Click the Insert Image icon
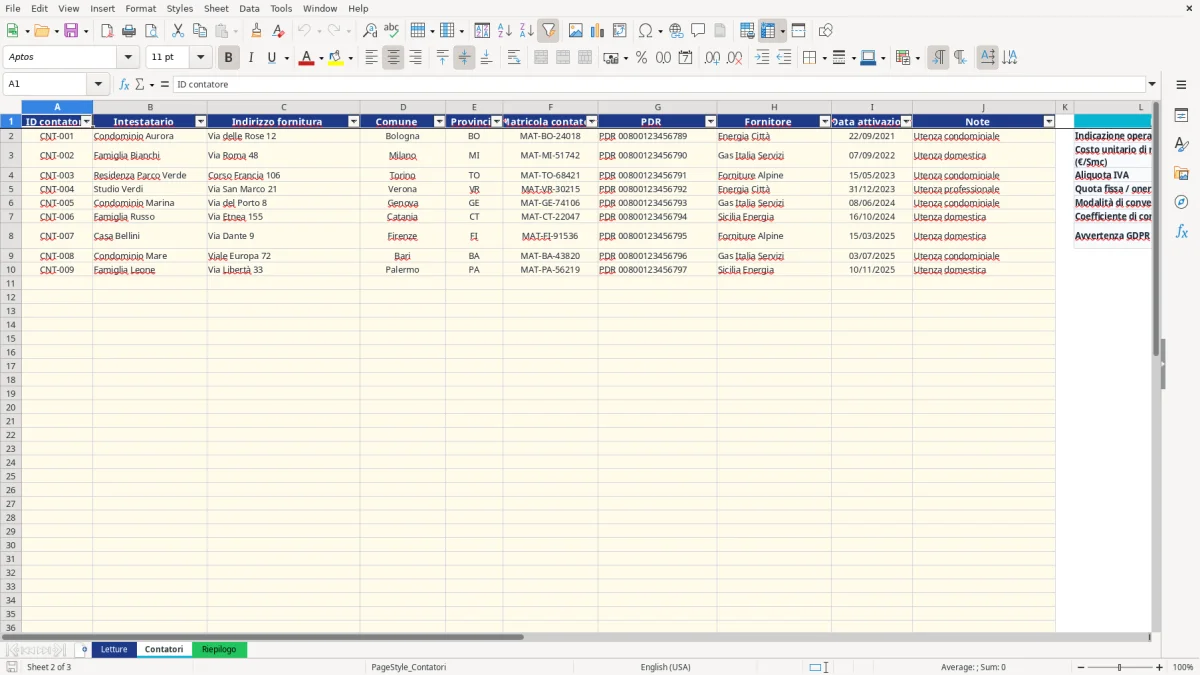Viewport: 1200px width, 675px height. (575, 31)
